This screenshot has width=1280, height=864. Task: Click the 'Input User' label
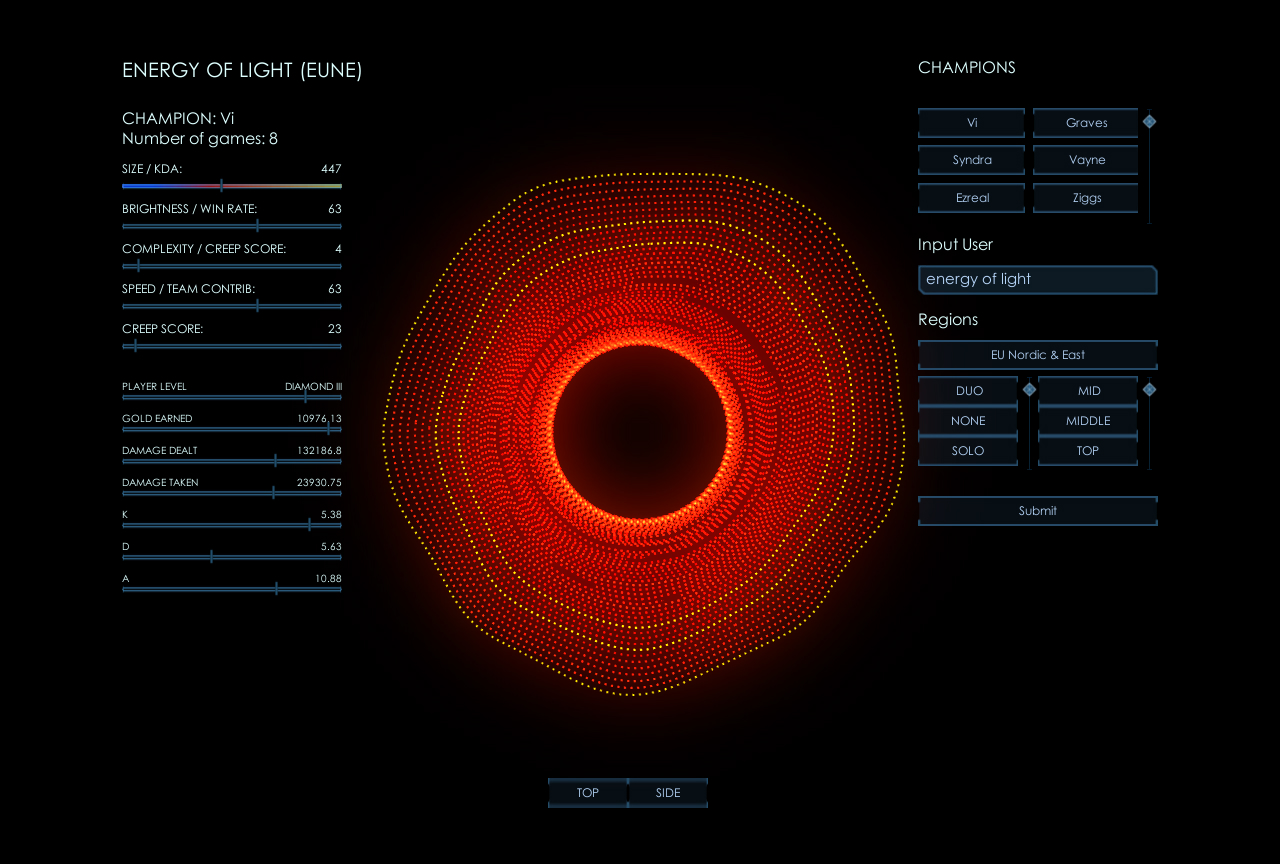click(x=955, y=245)
